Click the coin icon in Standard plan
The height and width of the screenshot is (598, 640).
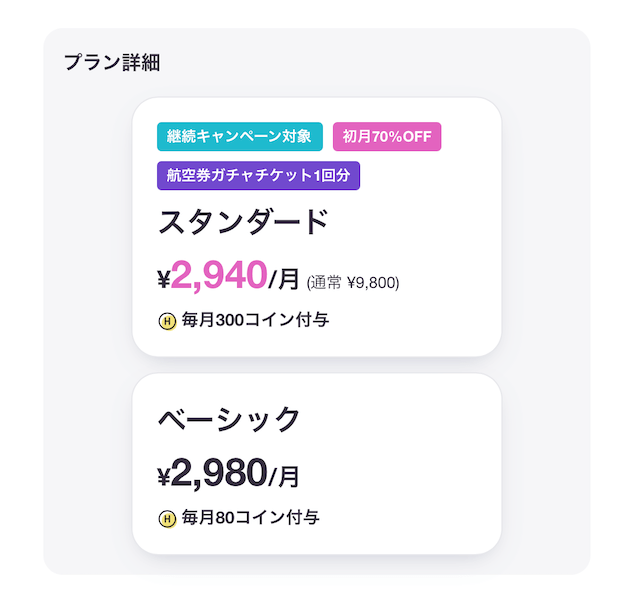[x=167, y=321]
